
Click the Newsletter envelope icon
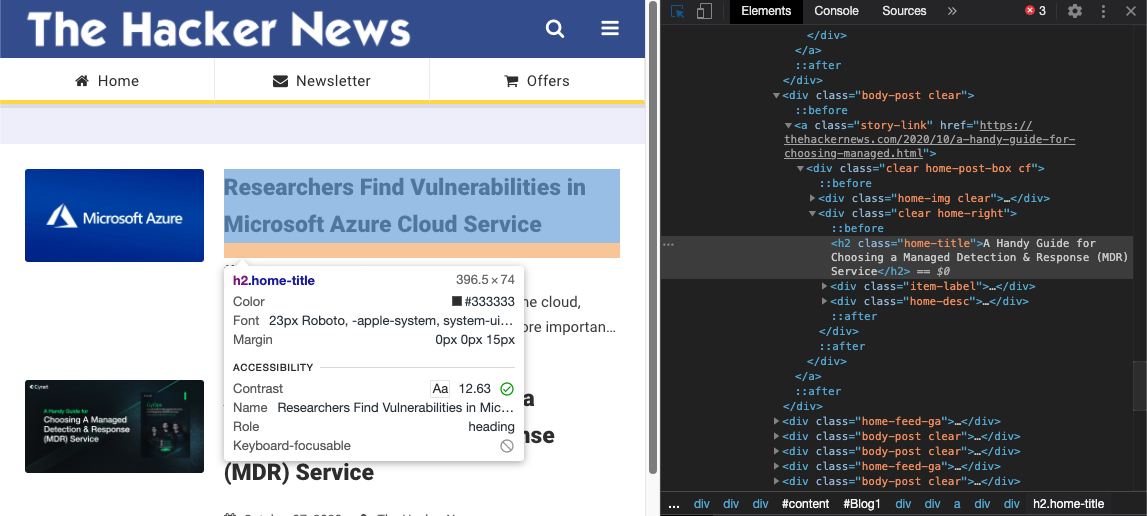[x=280, y=81]
